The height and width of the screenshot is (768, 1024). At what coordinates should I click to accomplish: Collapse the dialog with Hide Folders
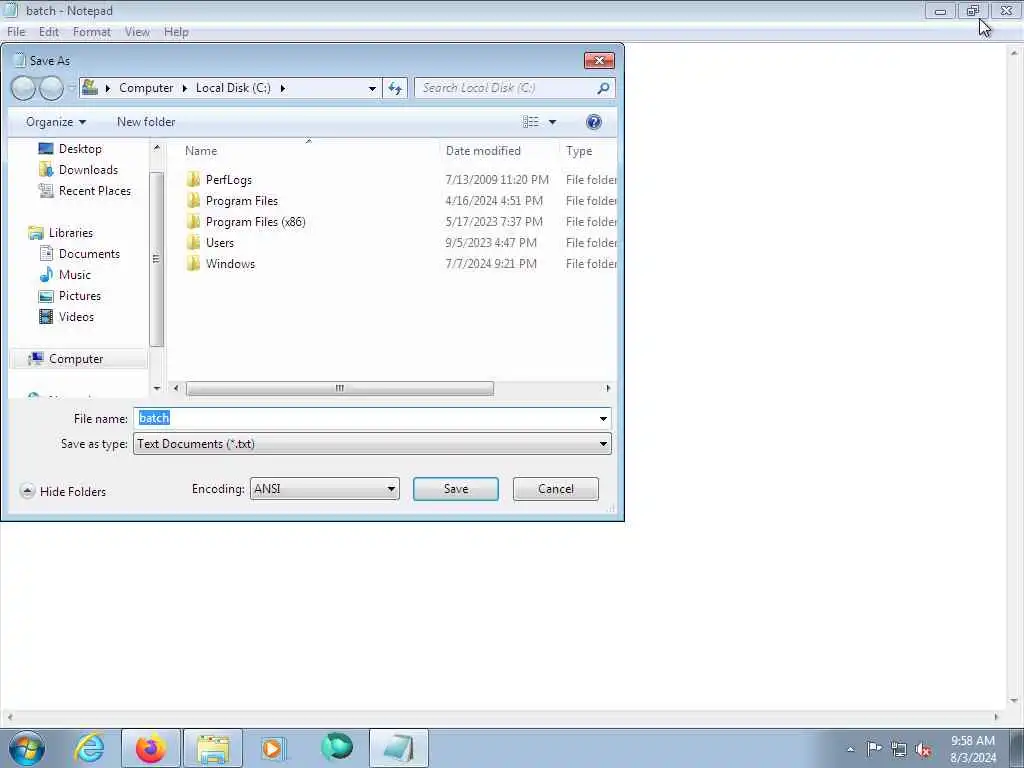(63, 491)
